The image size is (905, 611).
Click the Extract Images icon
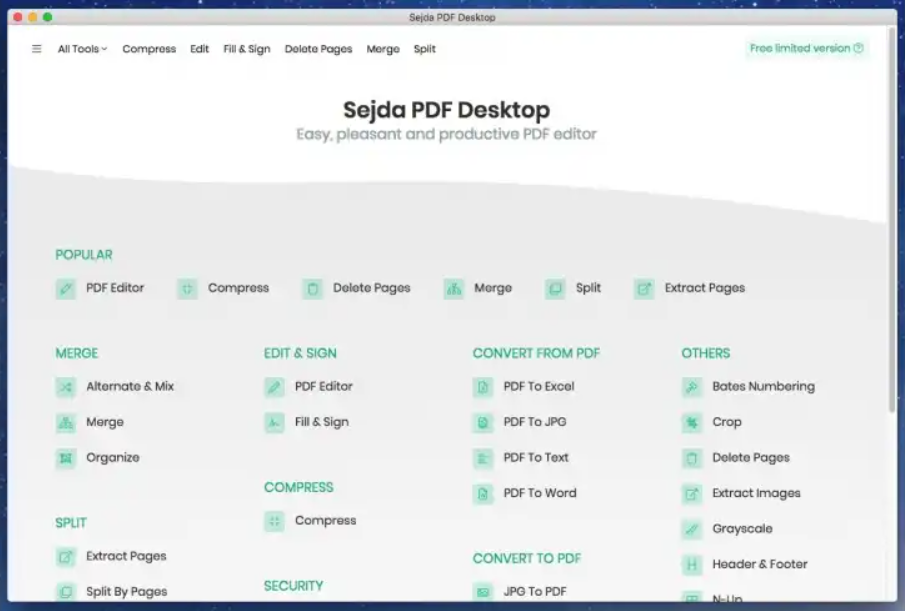[x=692, y=493]
